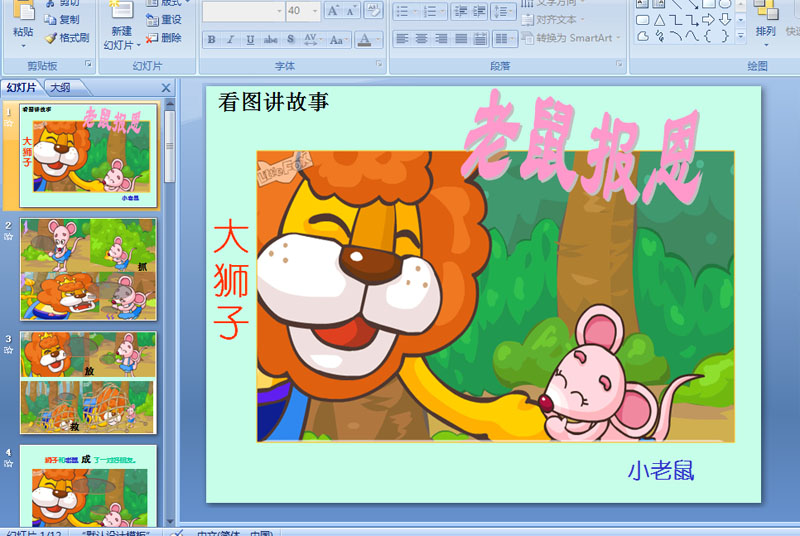
Task: Pick the triangle shape in the drawing gallery
Action: coord(659,20)
